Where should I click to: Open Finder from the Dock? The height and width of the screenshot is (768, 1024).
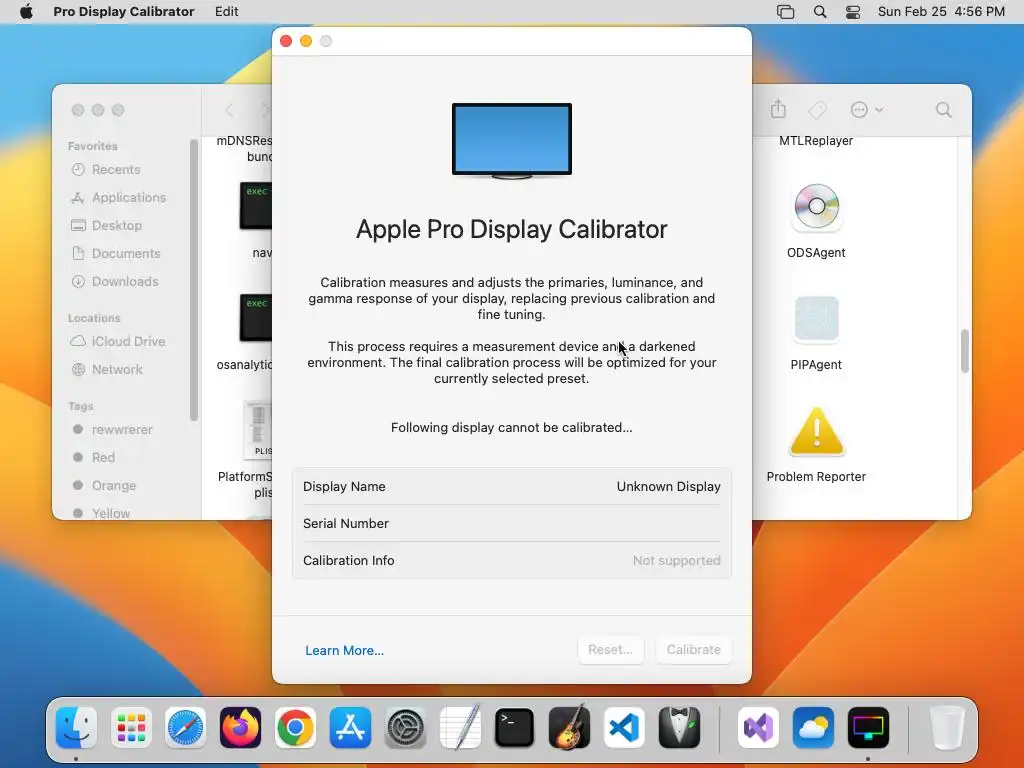pyautogui.click(x=76, y=728)
